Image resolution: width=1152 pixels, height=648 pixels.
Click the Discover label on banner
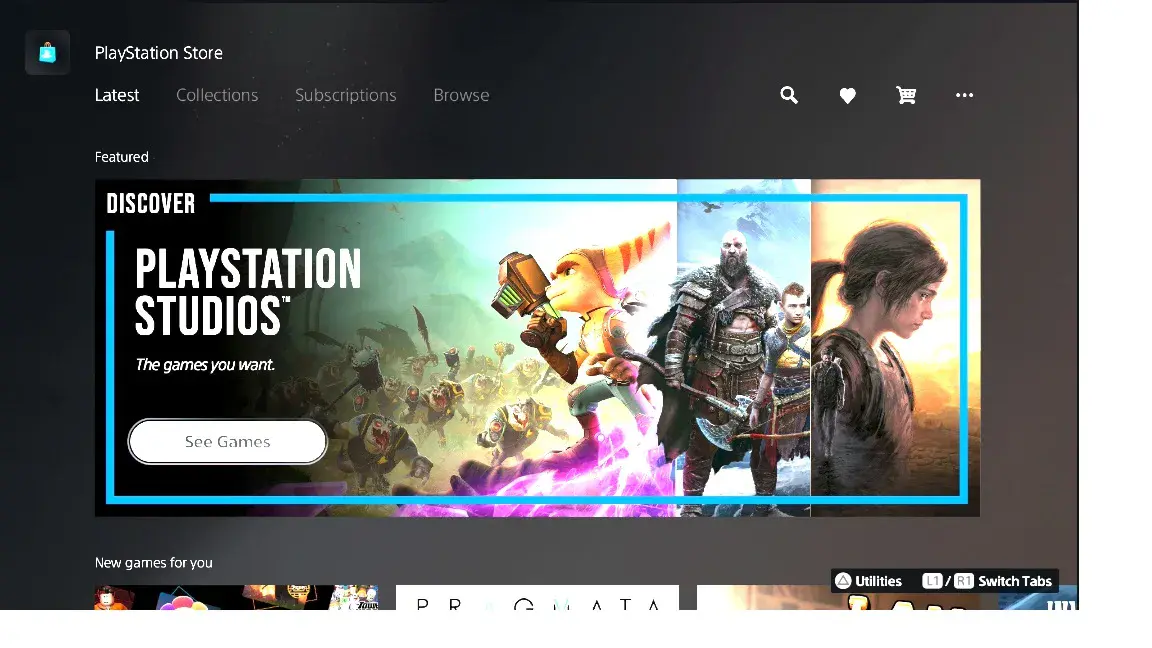[151, 204]
